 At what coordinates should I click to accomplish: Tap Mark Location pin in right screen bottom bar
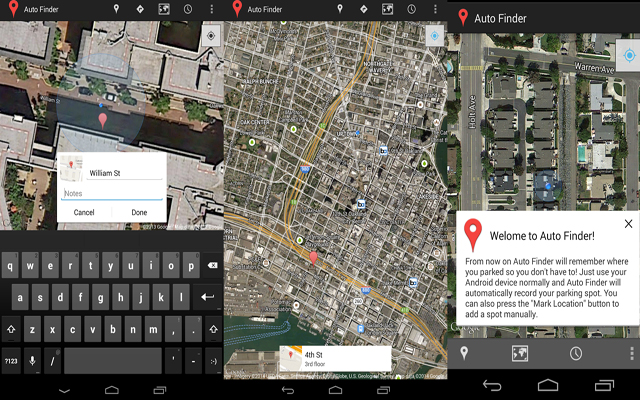(464, 353)
